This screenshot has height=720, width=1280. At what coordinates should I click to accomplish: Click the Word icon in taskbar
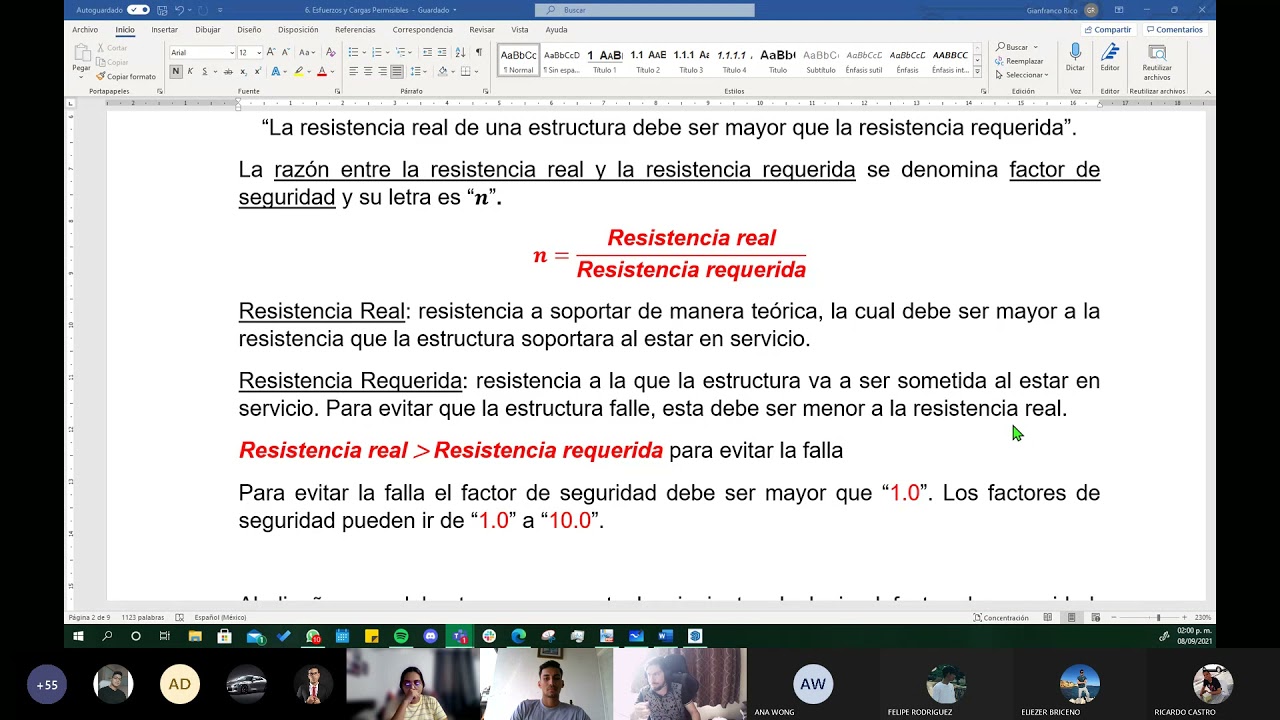coord(666,636)
